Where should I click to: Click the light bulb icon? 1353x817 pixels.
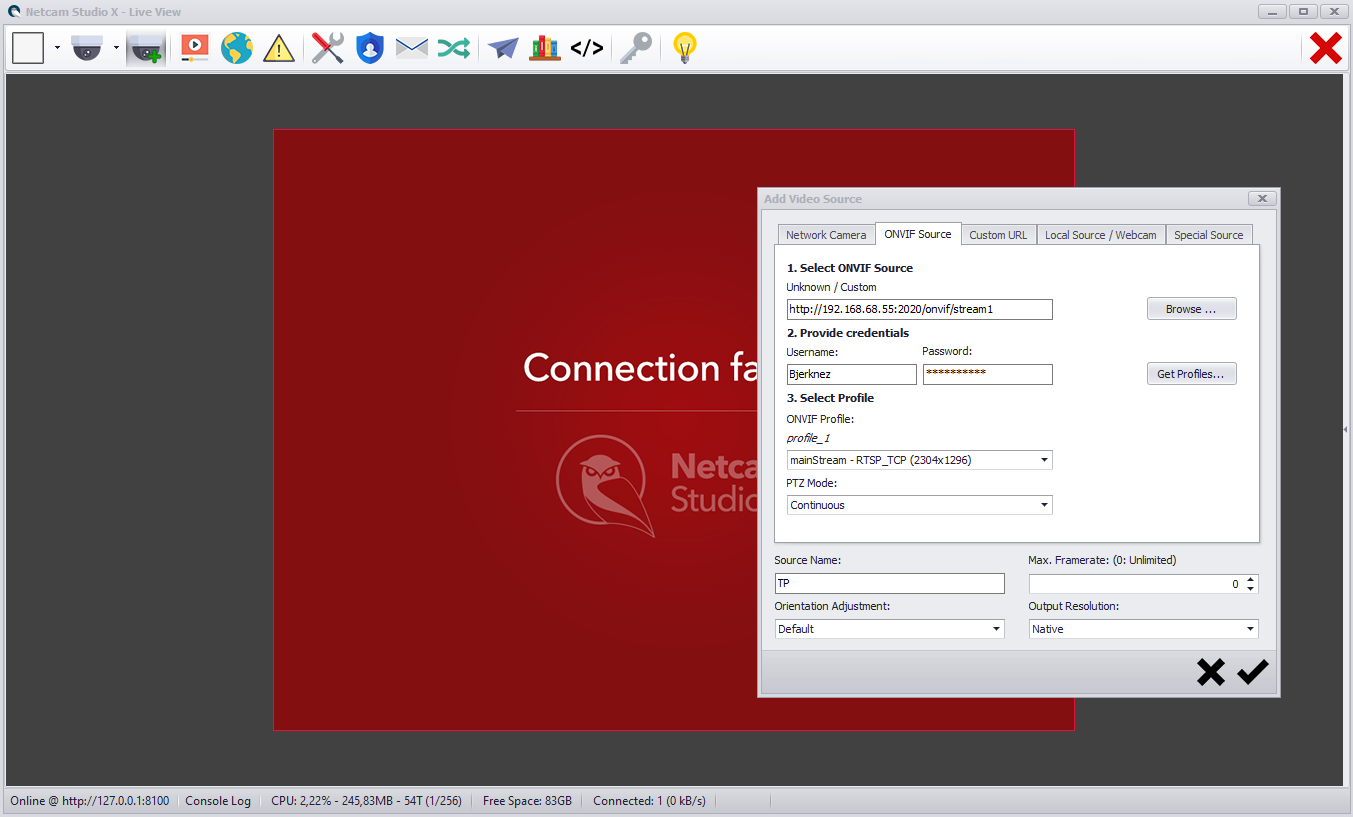click(684, 47)
